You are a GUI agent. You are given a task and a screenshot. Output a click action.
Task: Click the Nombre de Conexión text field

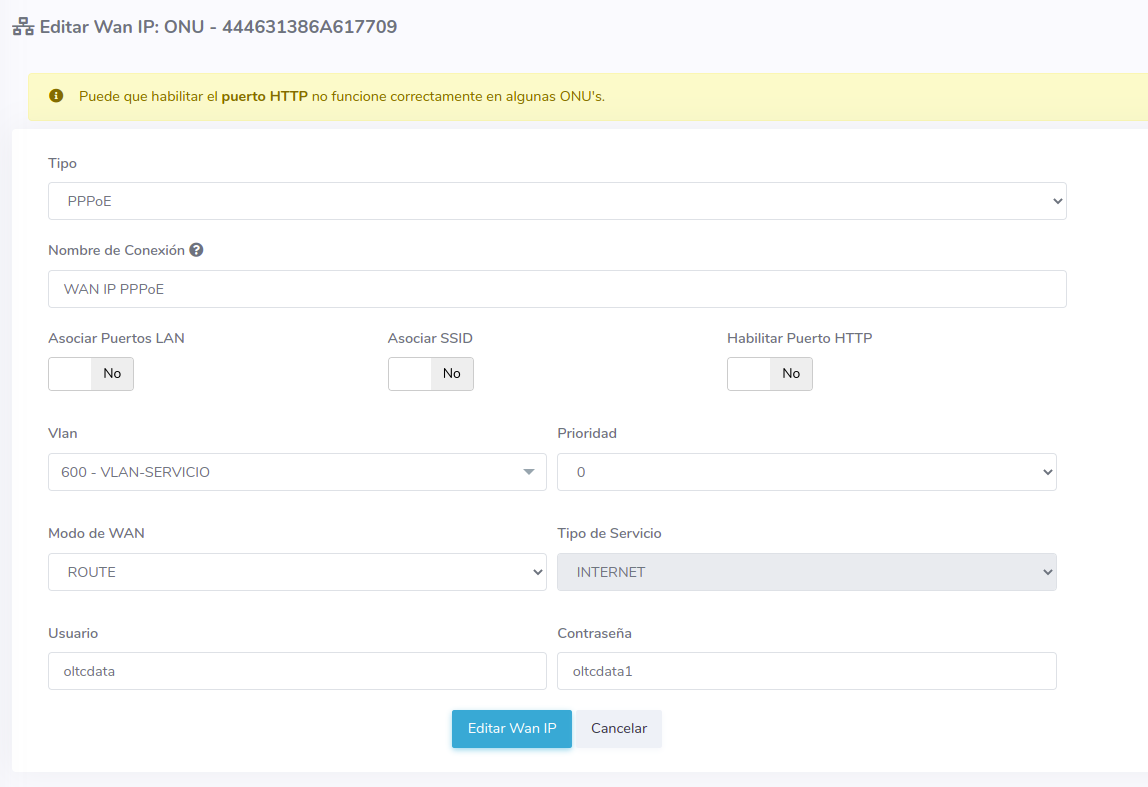click(x=557, y=289)
